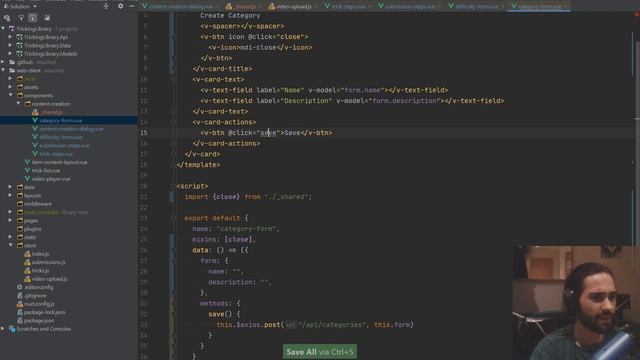Collapse the web-client folder
Viewport: 640px width, 360px height.
(3, 70)
